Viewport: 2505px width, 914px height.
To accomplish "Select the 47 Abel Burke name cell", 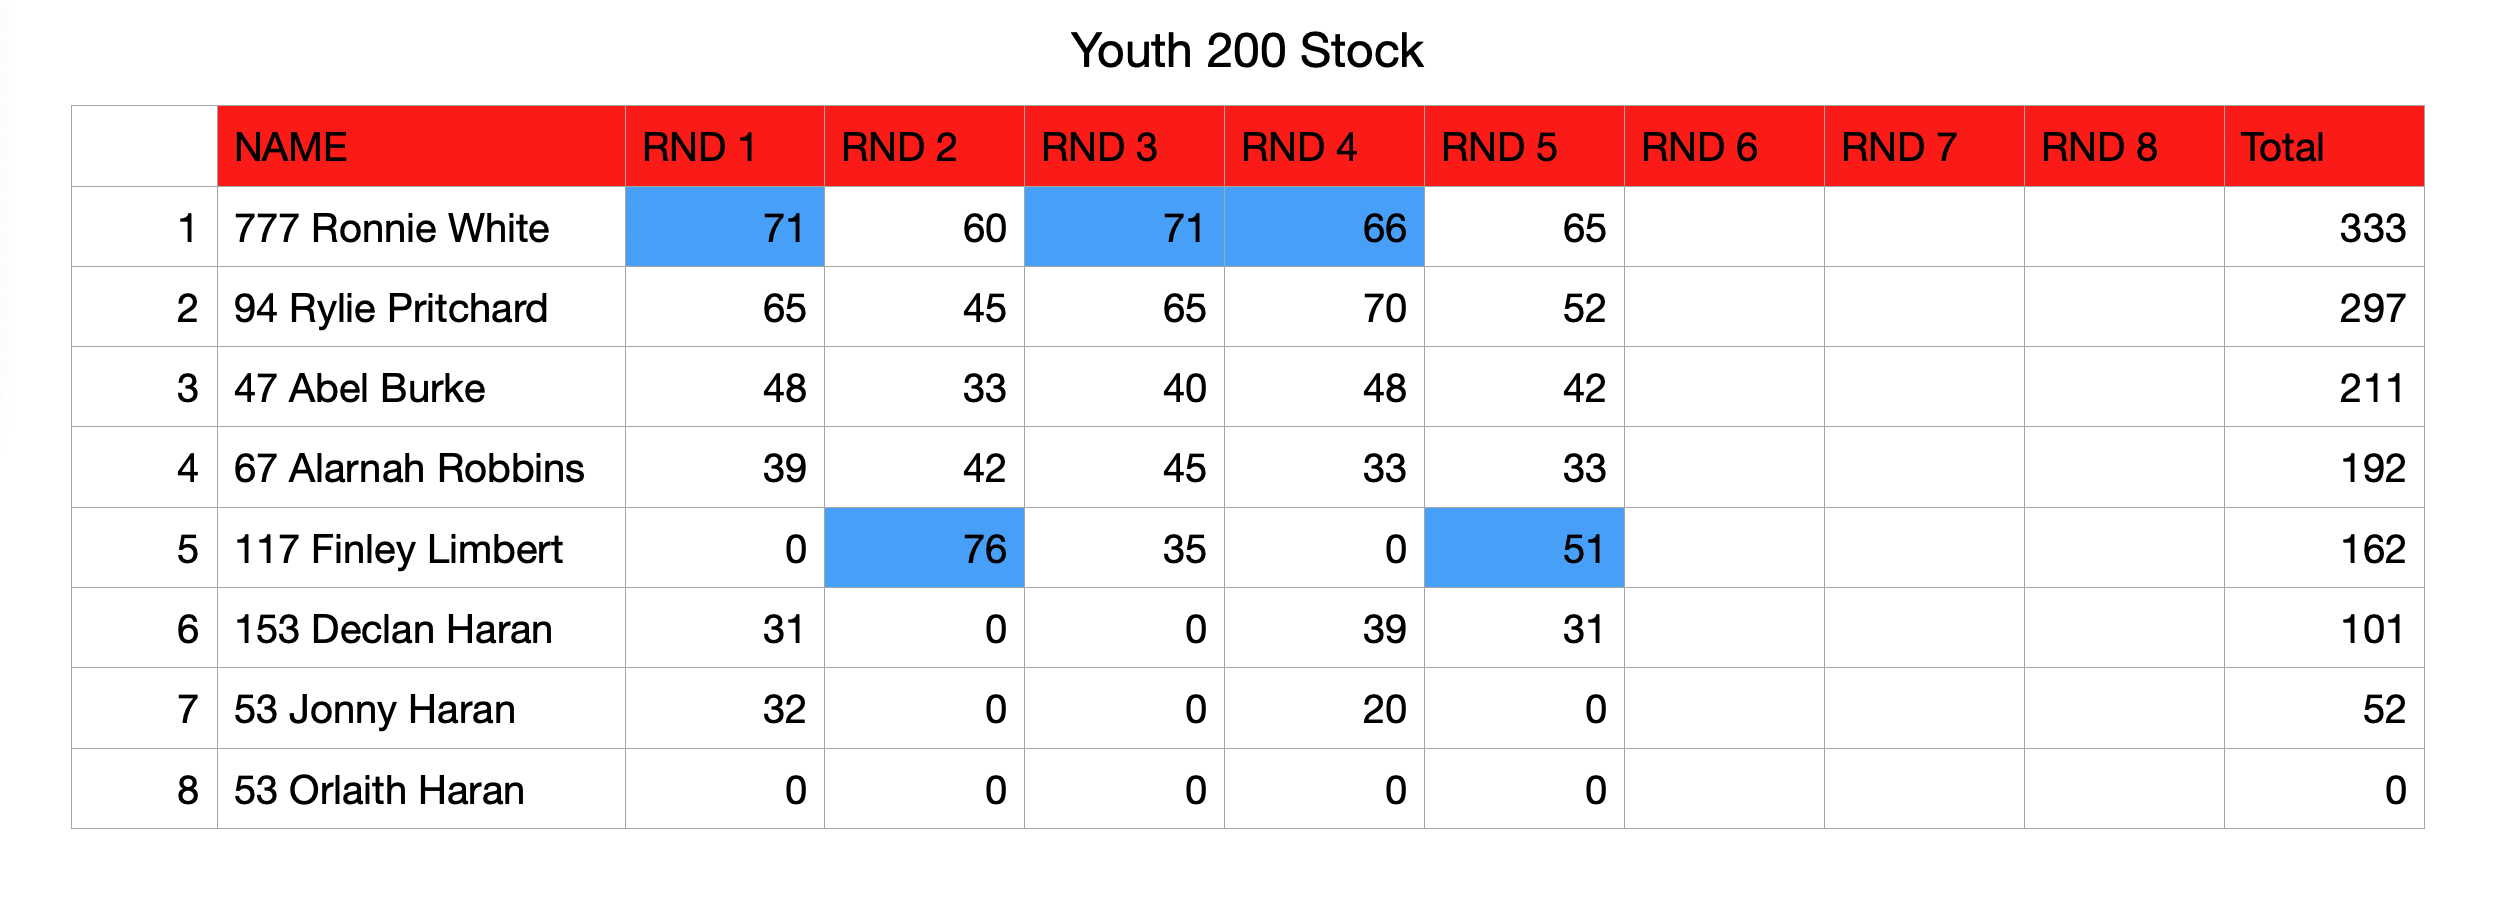I will point(421,387).
